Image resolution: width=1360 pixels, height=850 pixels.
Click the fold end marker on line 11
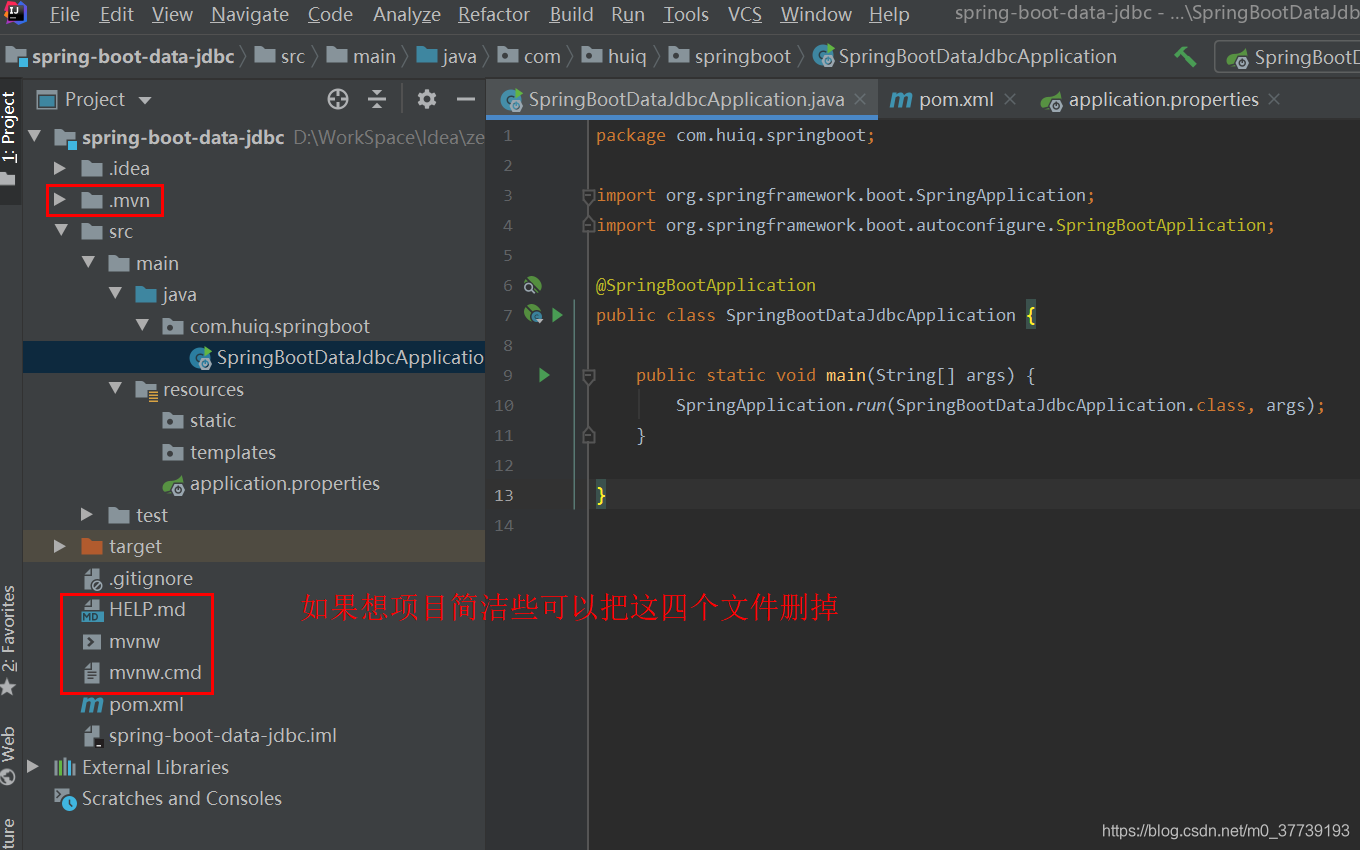[589, 435]
